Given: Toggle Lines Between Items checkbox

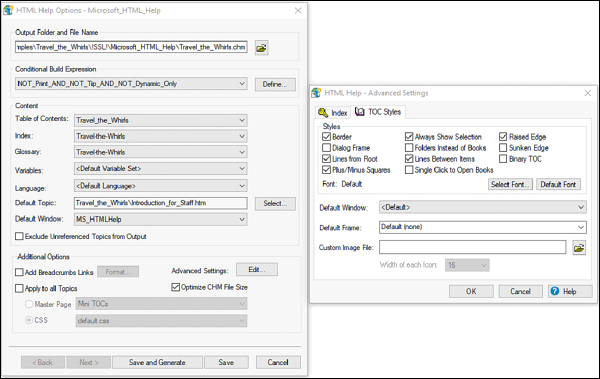Looking at the screenshot, I should (x=409, y=159).
